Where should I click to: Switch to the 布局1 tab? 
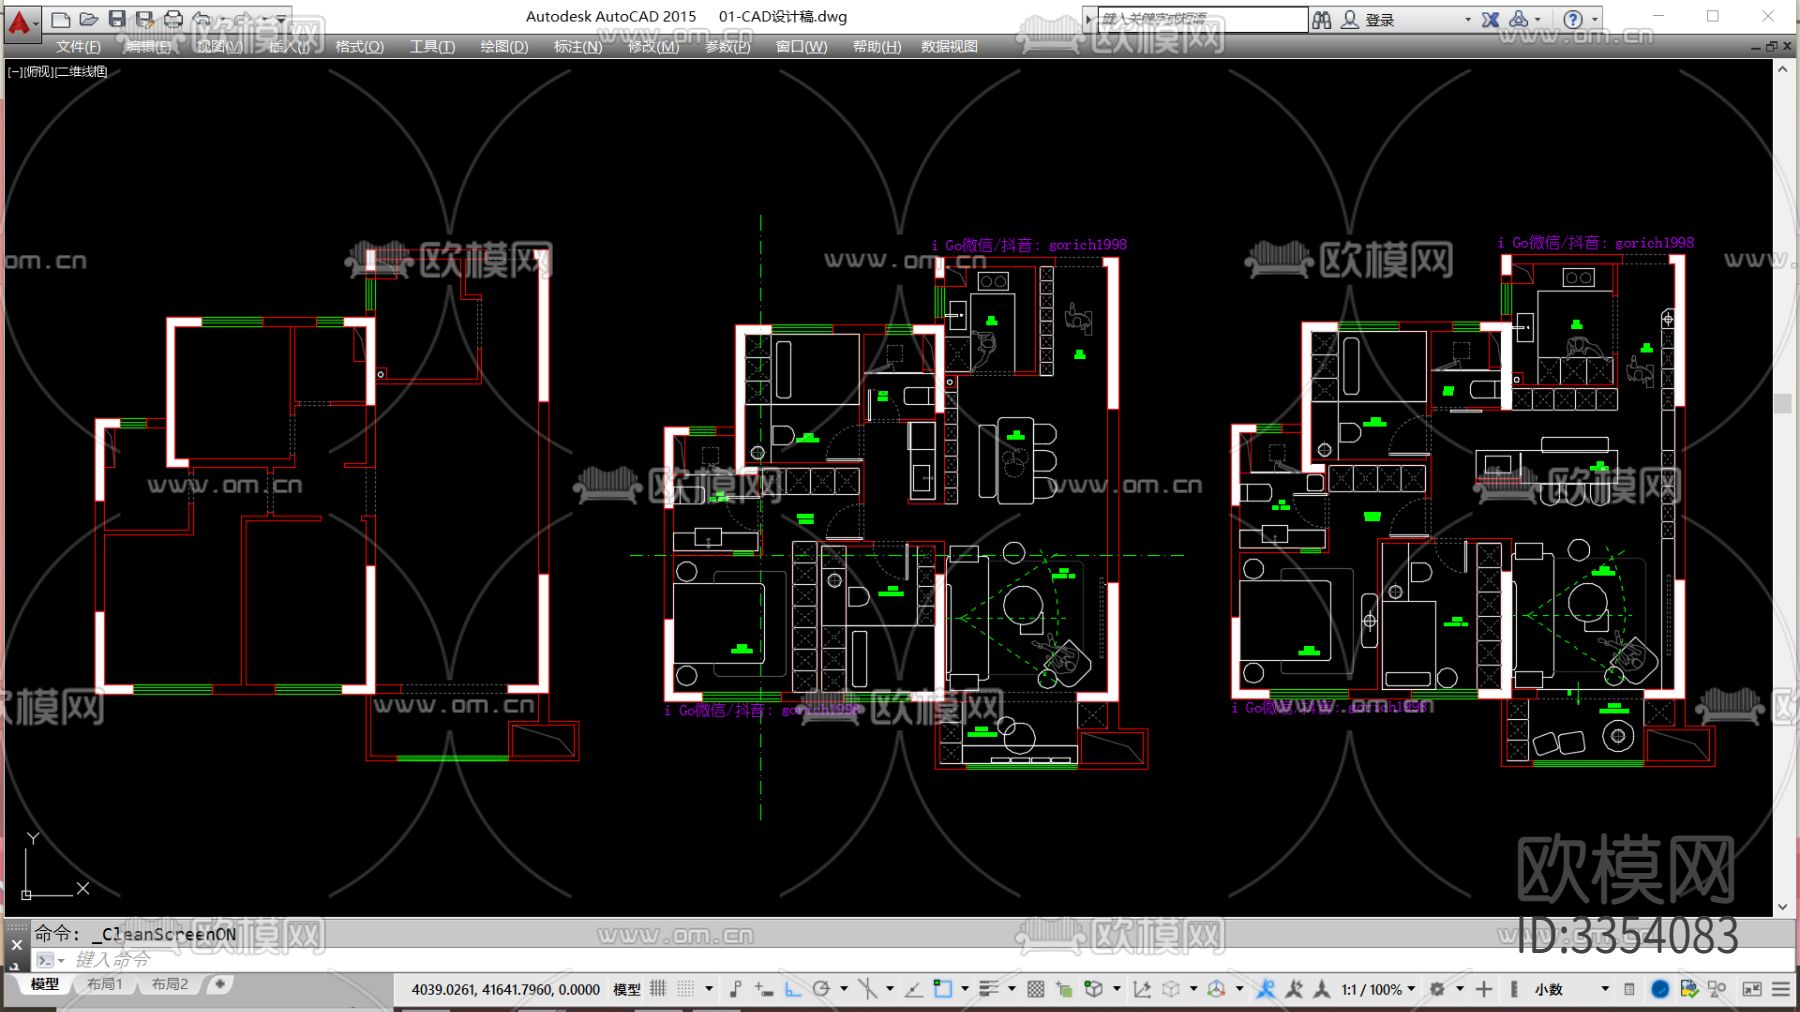(x=105, y=984)
